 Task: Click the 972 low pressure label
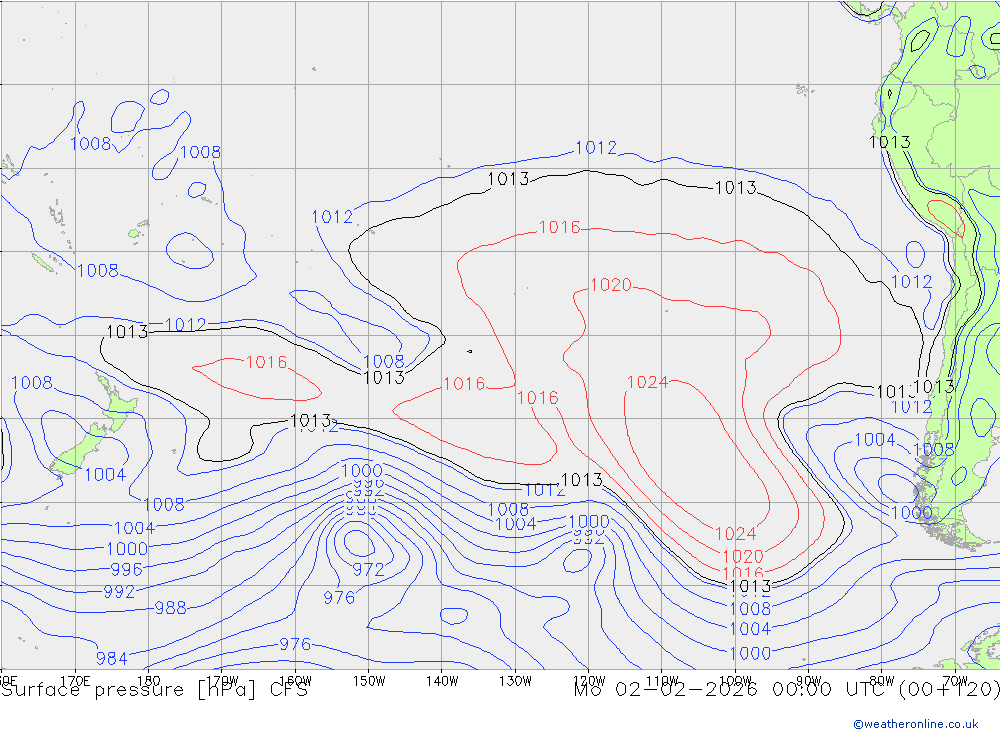[x=369, y=568]
